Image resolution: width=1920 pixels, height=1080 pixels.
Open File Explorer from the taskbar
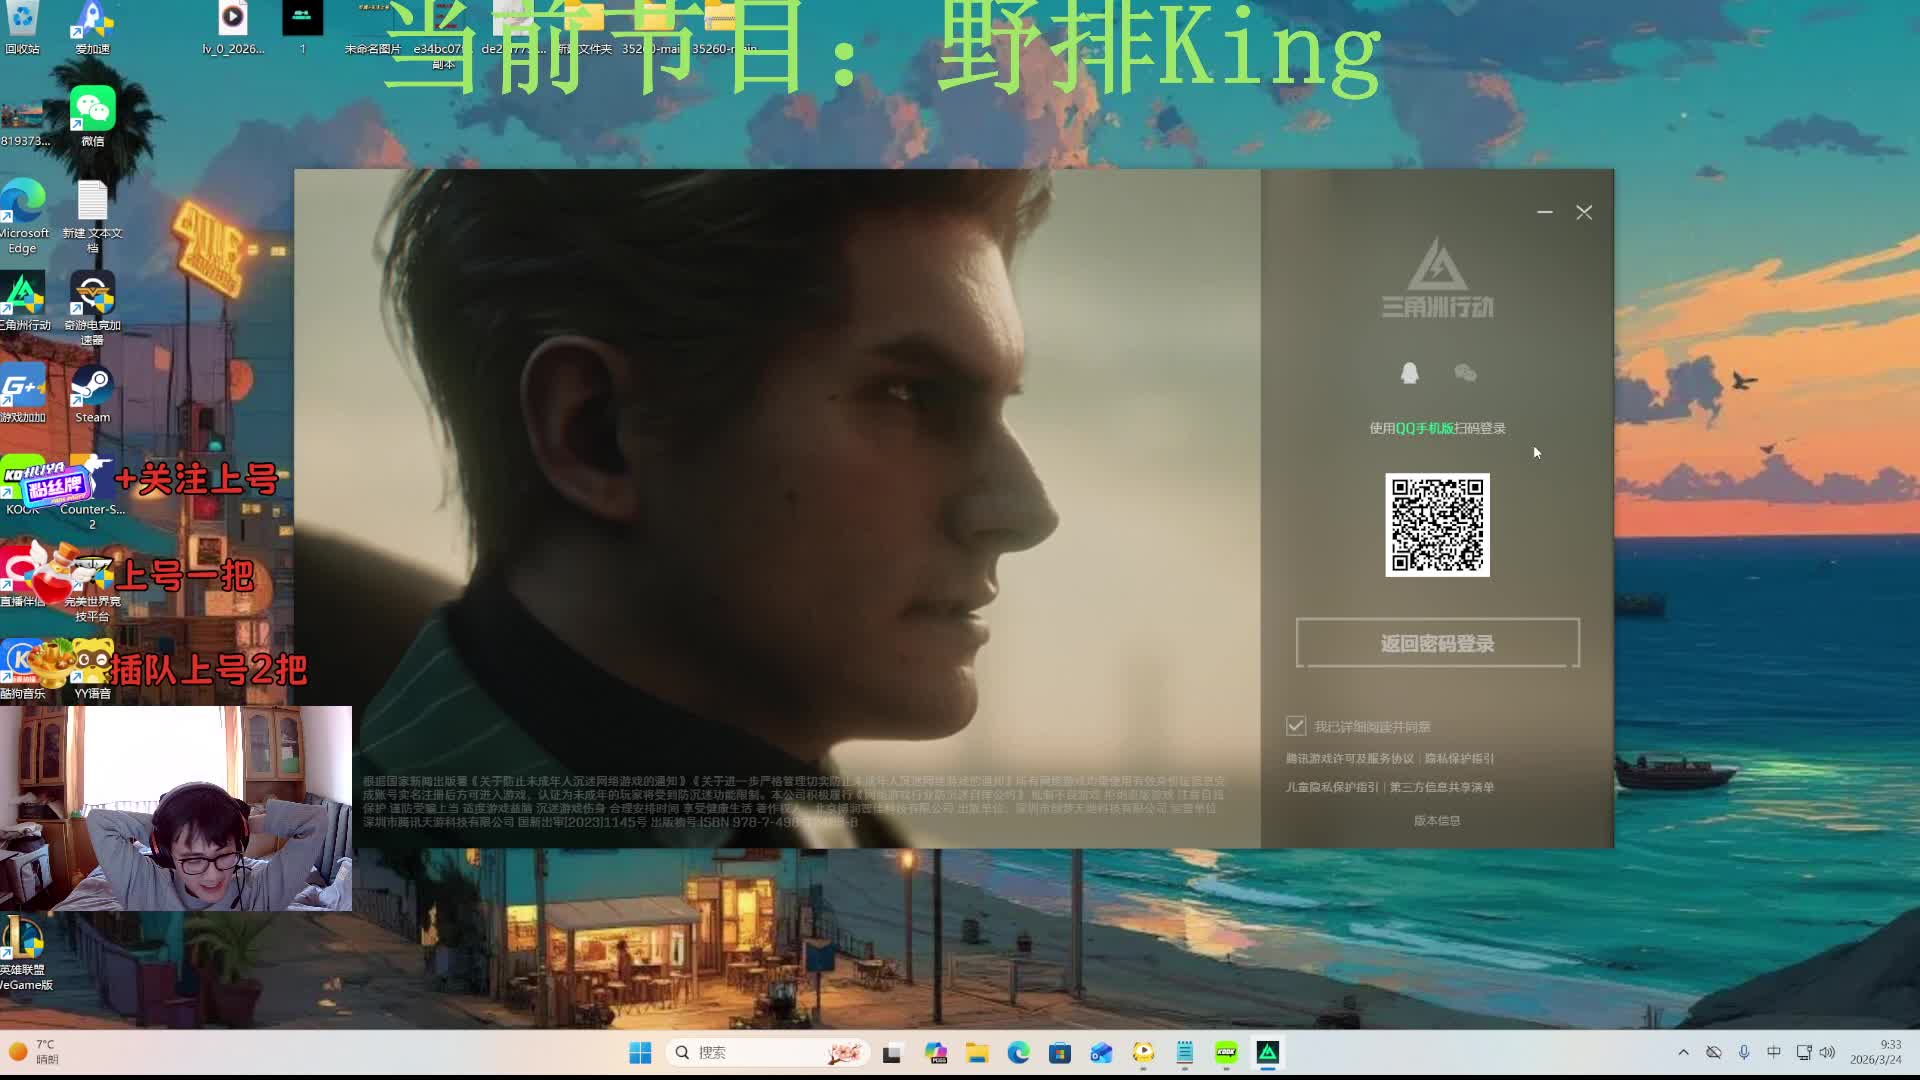coord(977,1052)
